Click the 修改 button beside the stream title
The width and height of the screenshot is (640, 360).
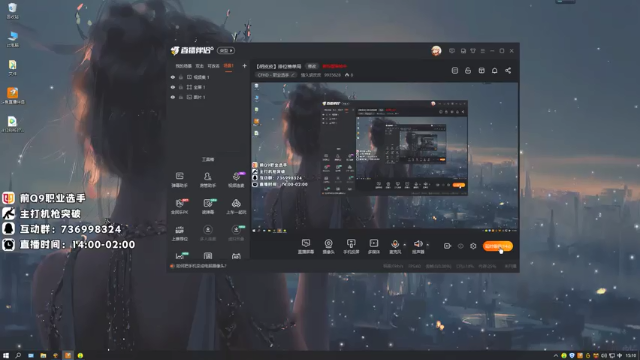coord(312,66)
